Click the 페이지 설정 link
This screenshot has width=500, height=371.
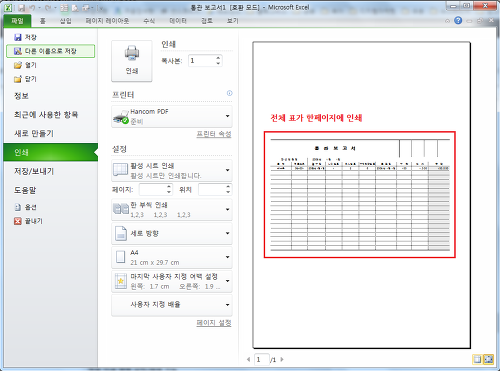click(214, 323)
